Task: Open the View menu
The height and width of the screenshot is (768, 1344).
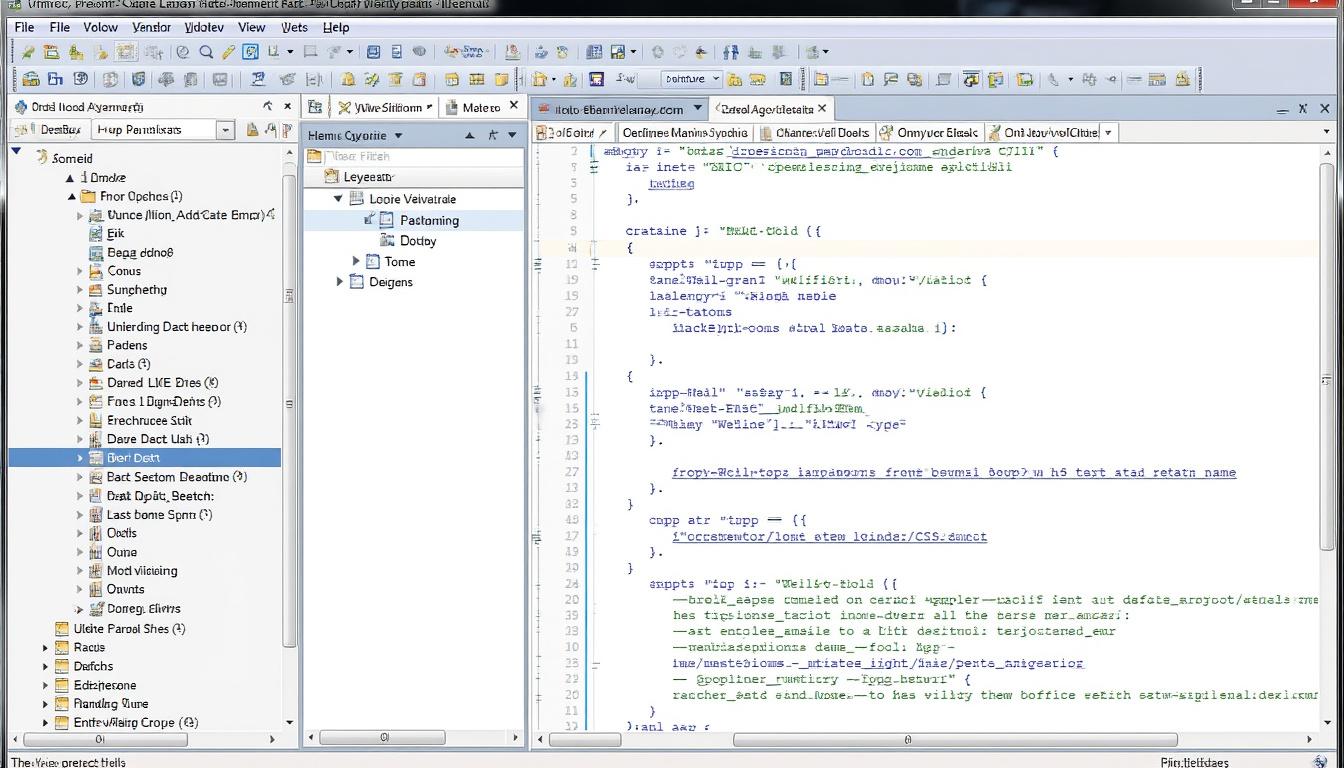Action: 251,27
